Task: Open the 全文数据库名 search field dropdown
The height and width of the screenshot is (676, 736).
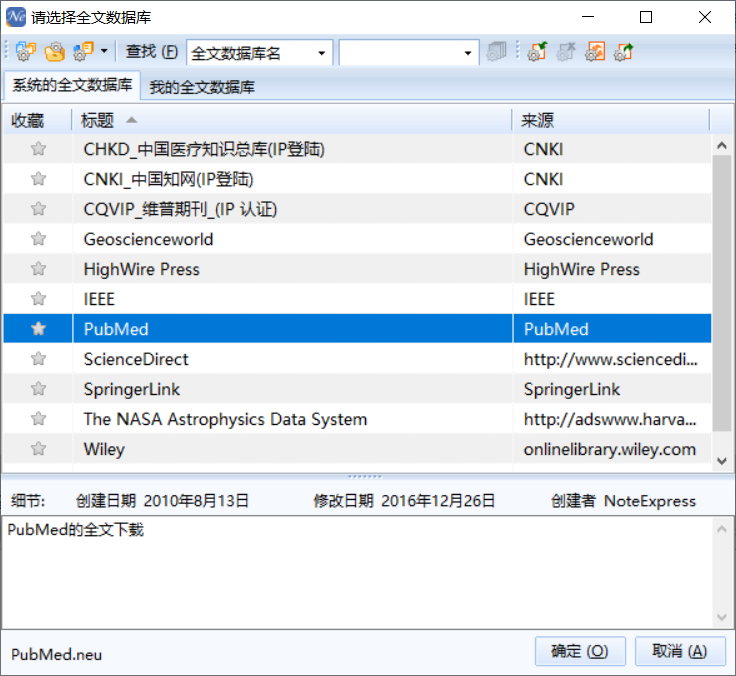Action: [x=322, y=53]
